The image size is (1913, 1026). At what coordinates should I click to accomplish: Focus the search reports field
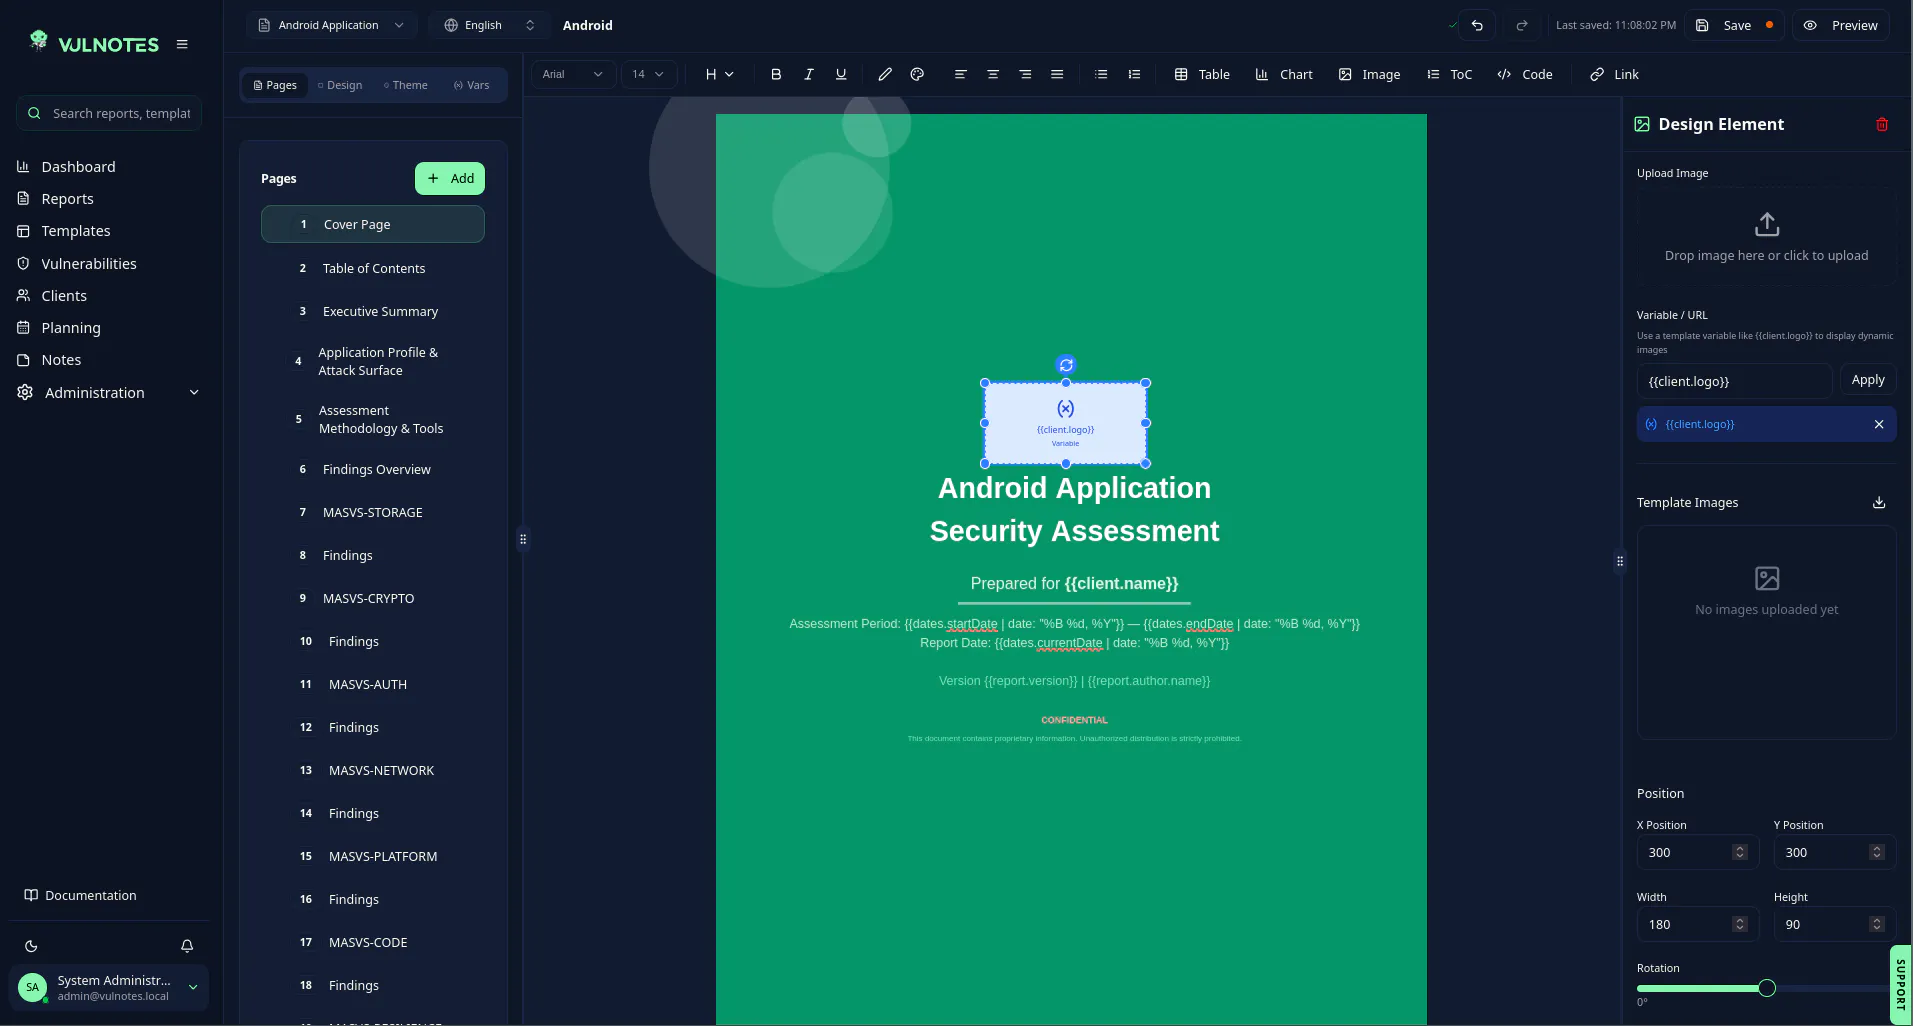point(109,113)
